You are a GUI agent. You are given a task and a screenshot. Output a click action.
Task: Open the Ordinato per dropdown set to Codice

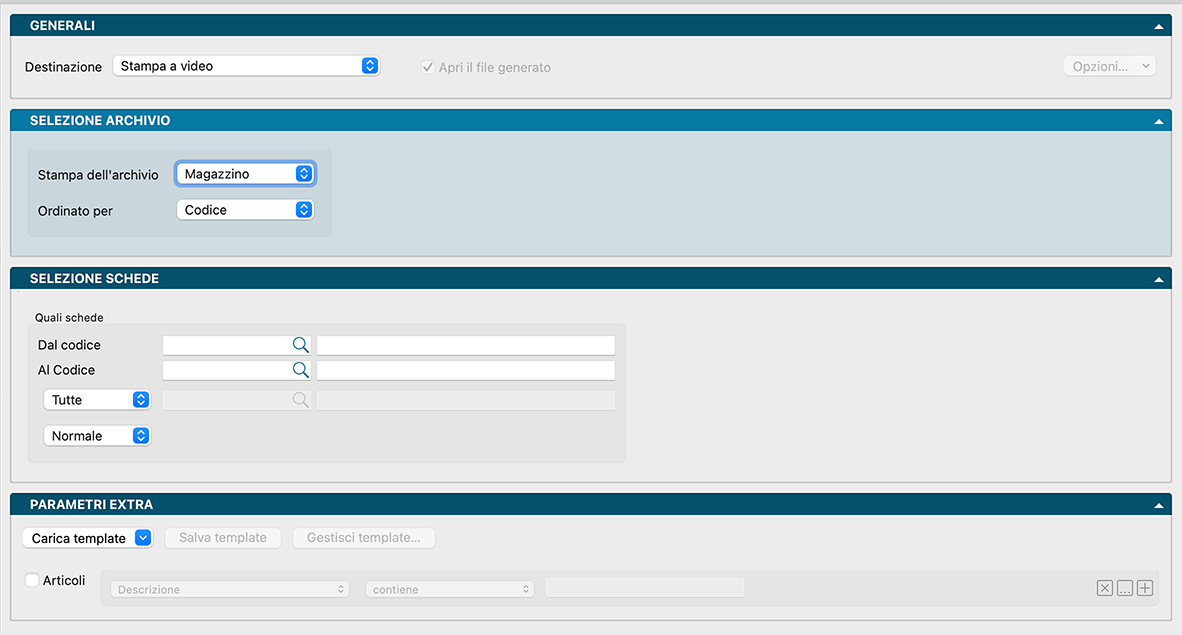246,210
